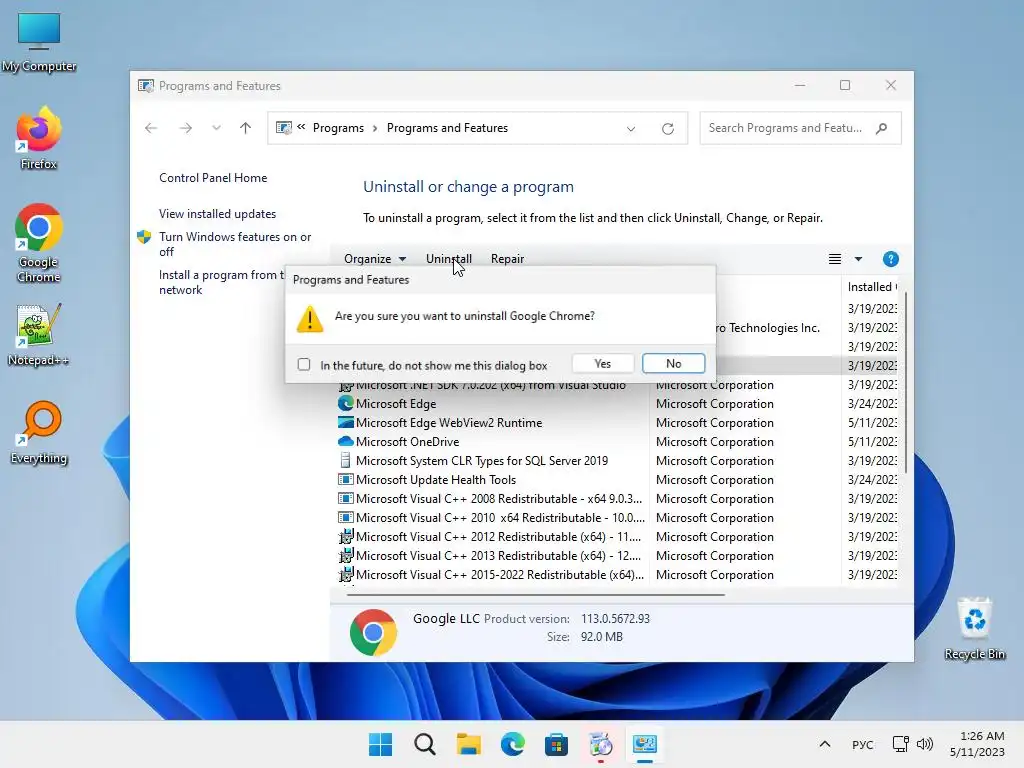Click Repair in the toolbar
This screenshot has width=1024, height=768.
pyautogui.click(x=507, y=259)
